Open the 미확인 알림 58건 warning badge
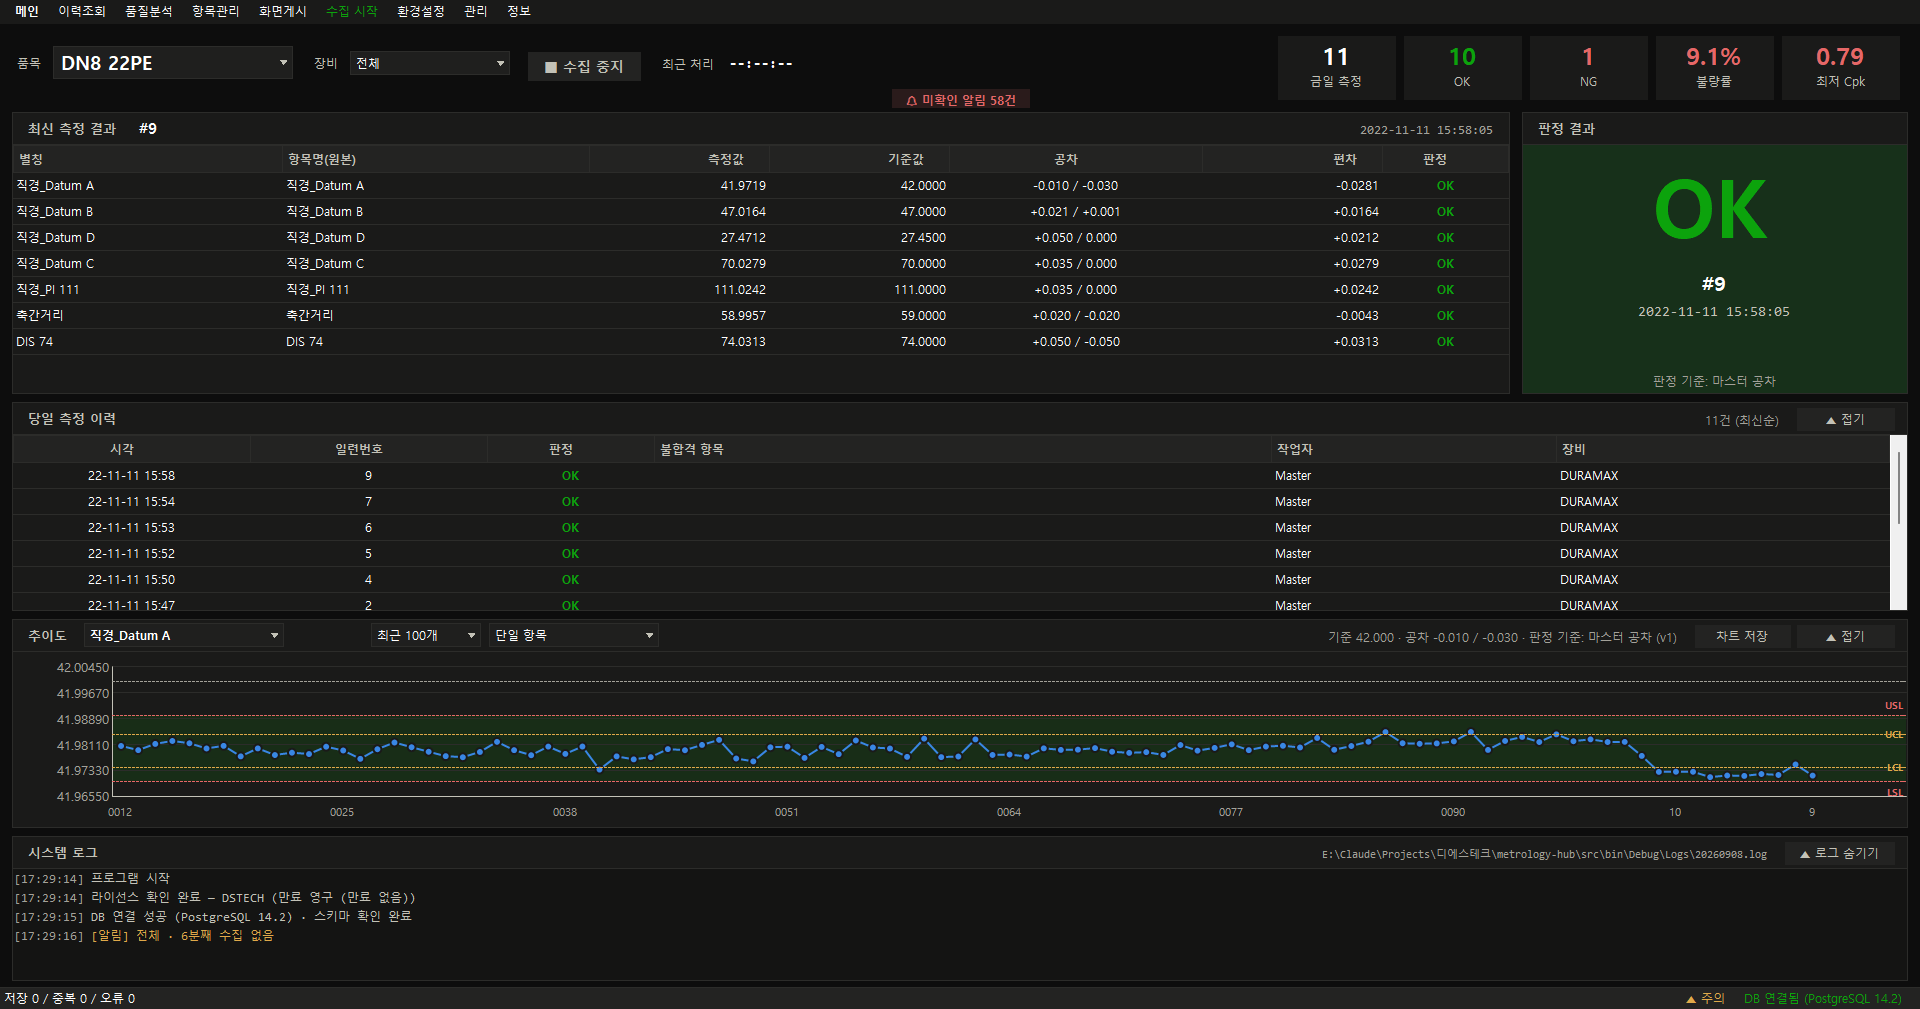 (961, 100)
